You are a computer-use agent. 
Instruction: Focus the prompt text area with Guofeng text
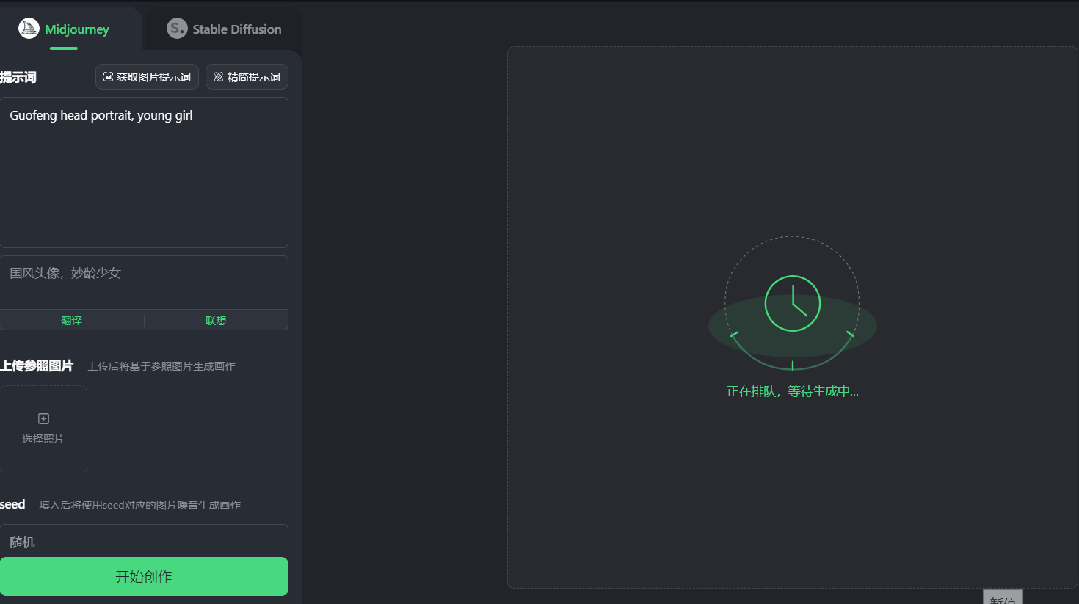[x=144, y=172]
